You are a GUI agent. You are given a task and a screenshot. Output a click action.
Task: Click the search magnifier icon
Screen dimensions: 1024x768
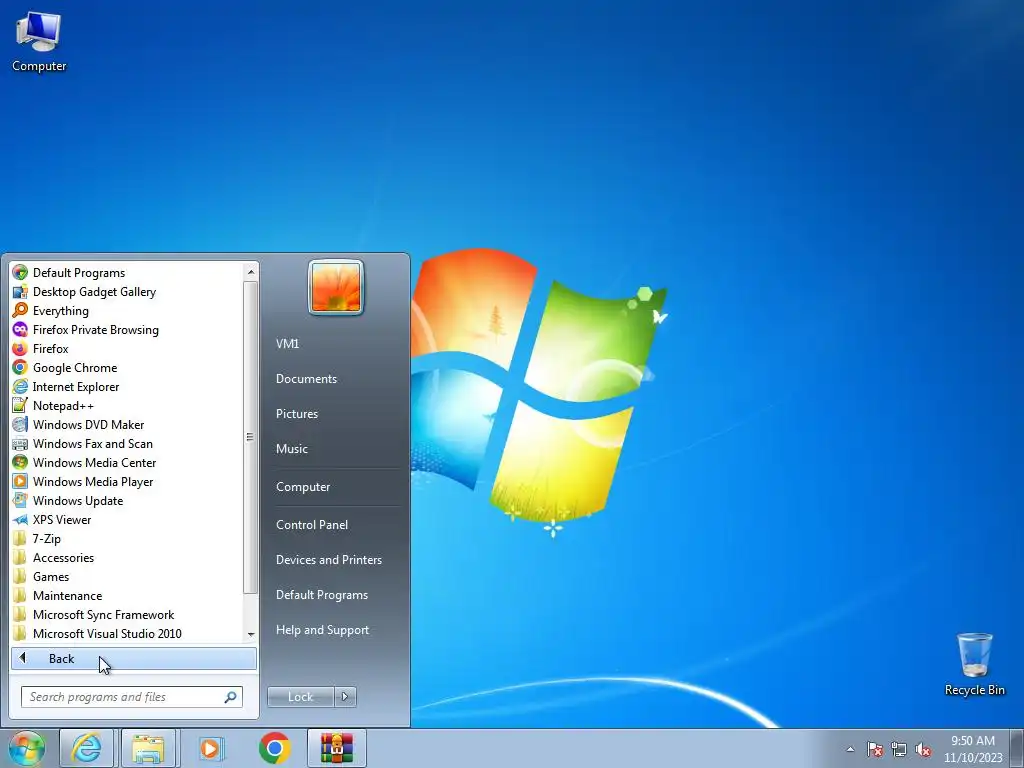(231, 697)
